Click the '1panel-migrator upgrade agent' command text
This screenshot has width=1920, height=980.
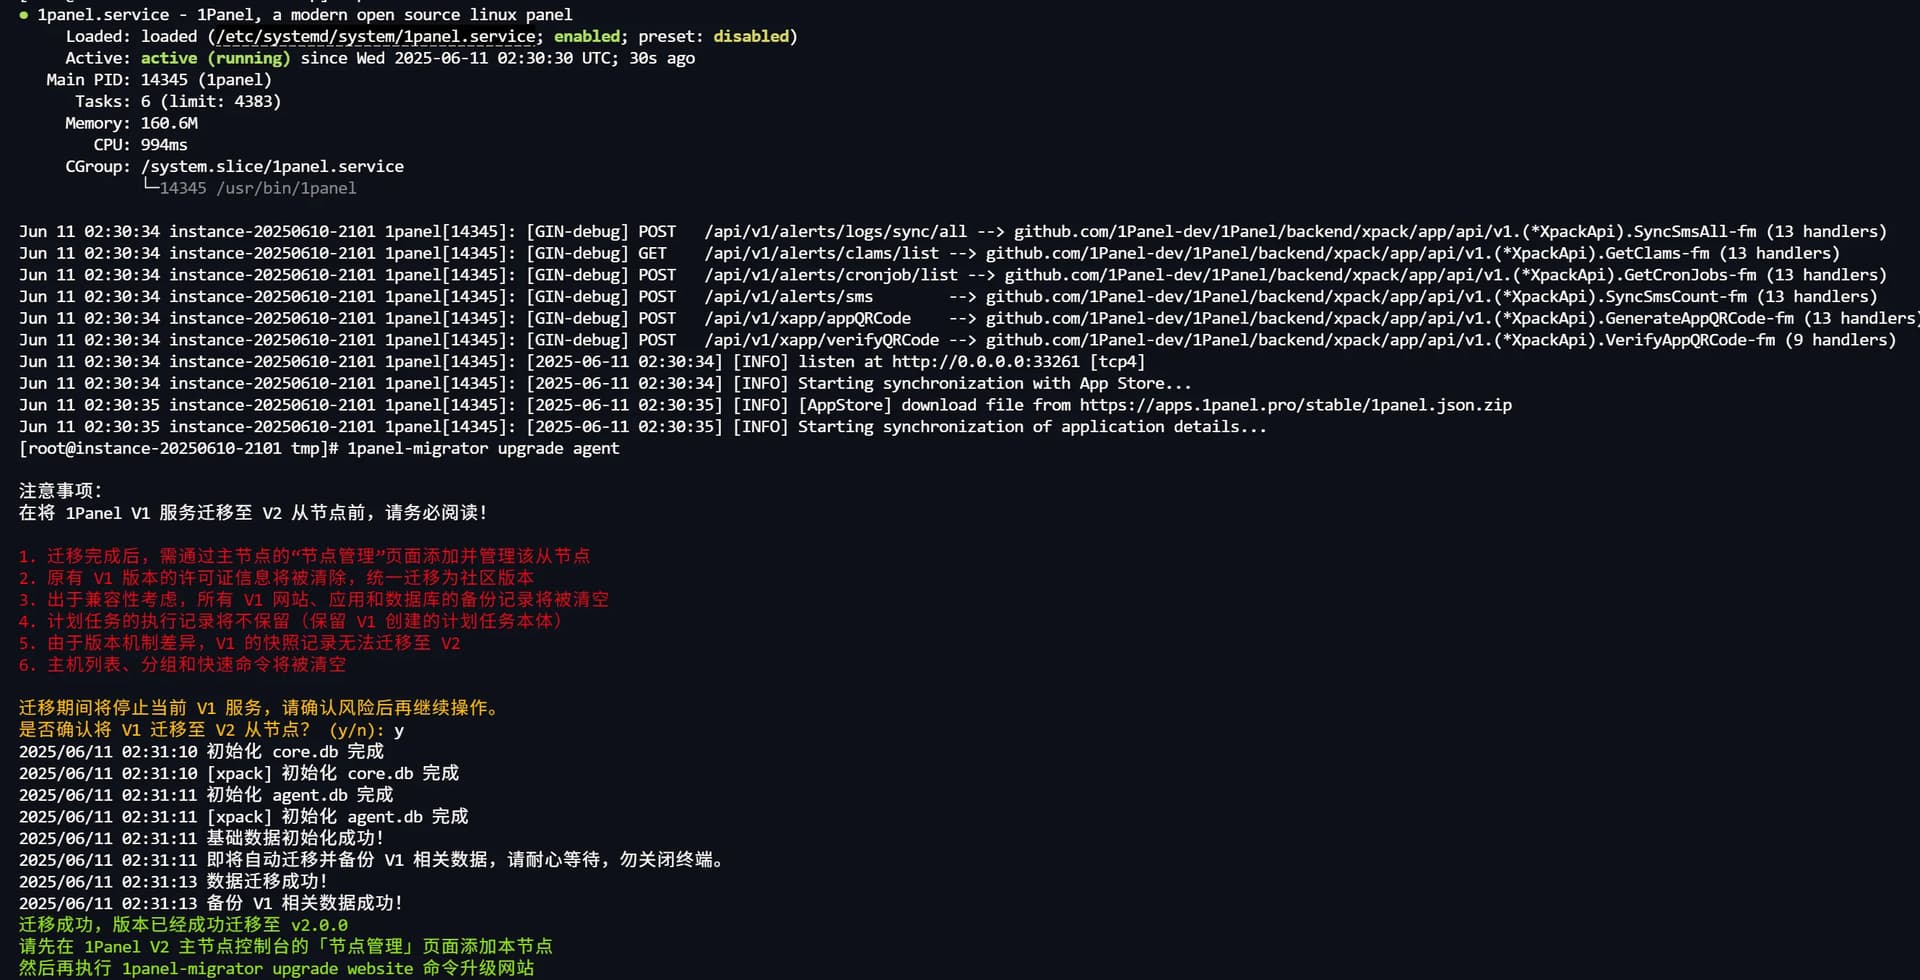[x=483, y=449]
